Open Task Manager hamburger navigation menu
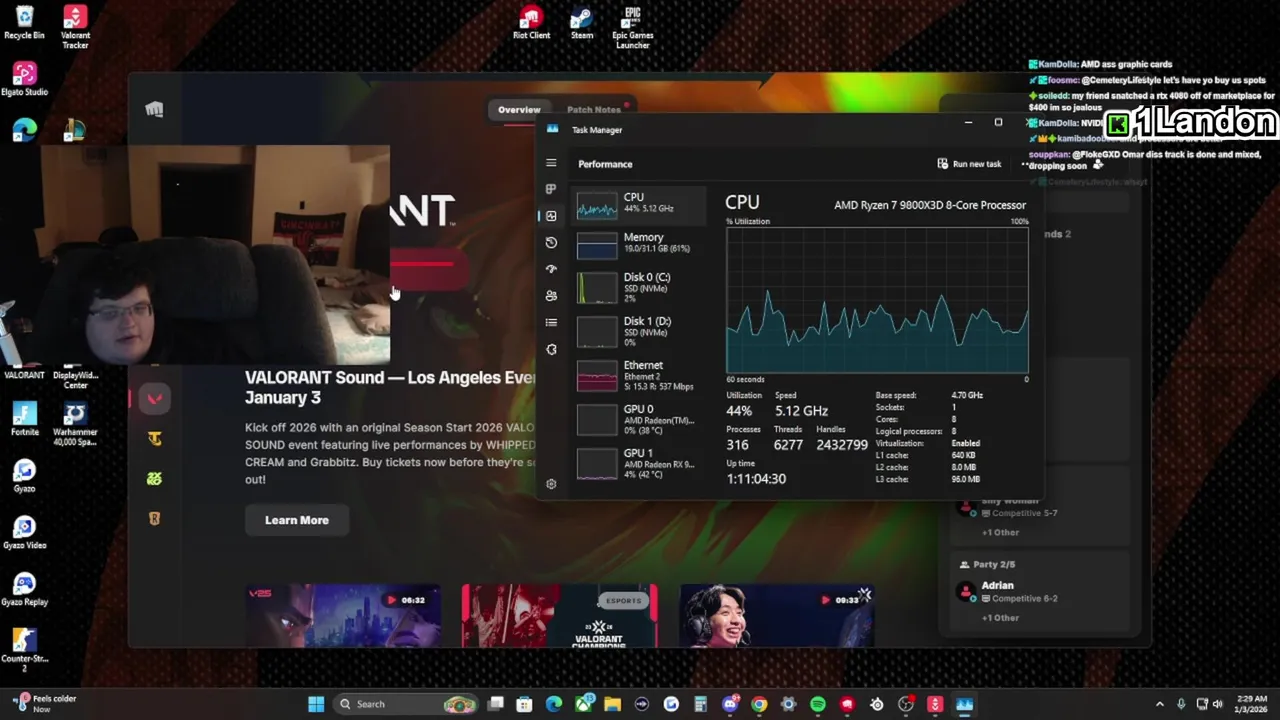Image resolution: width=1280 pixels, height=720 pixels. coord(551,162)
